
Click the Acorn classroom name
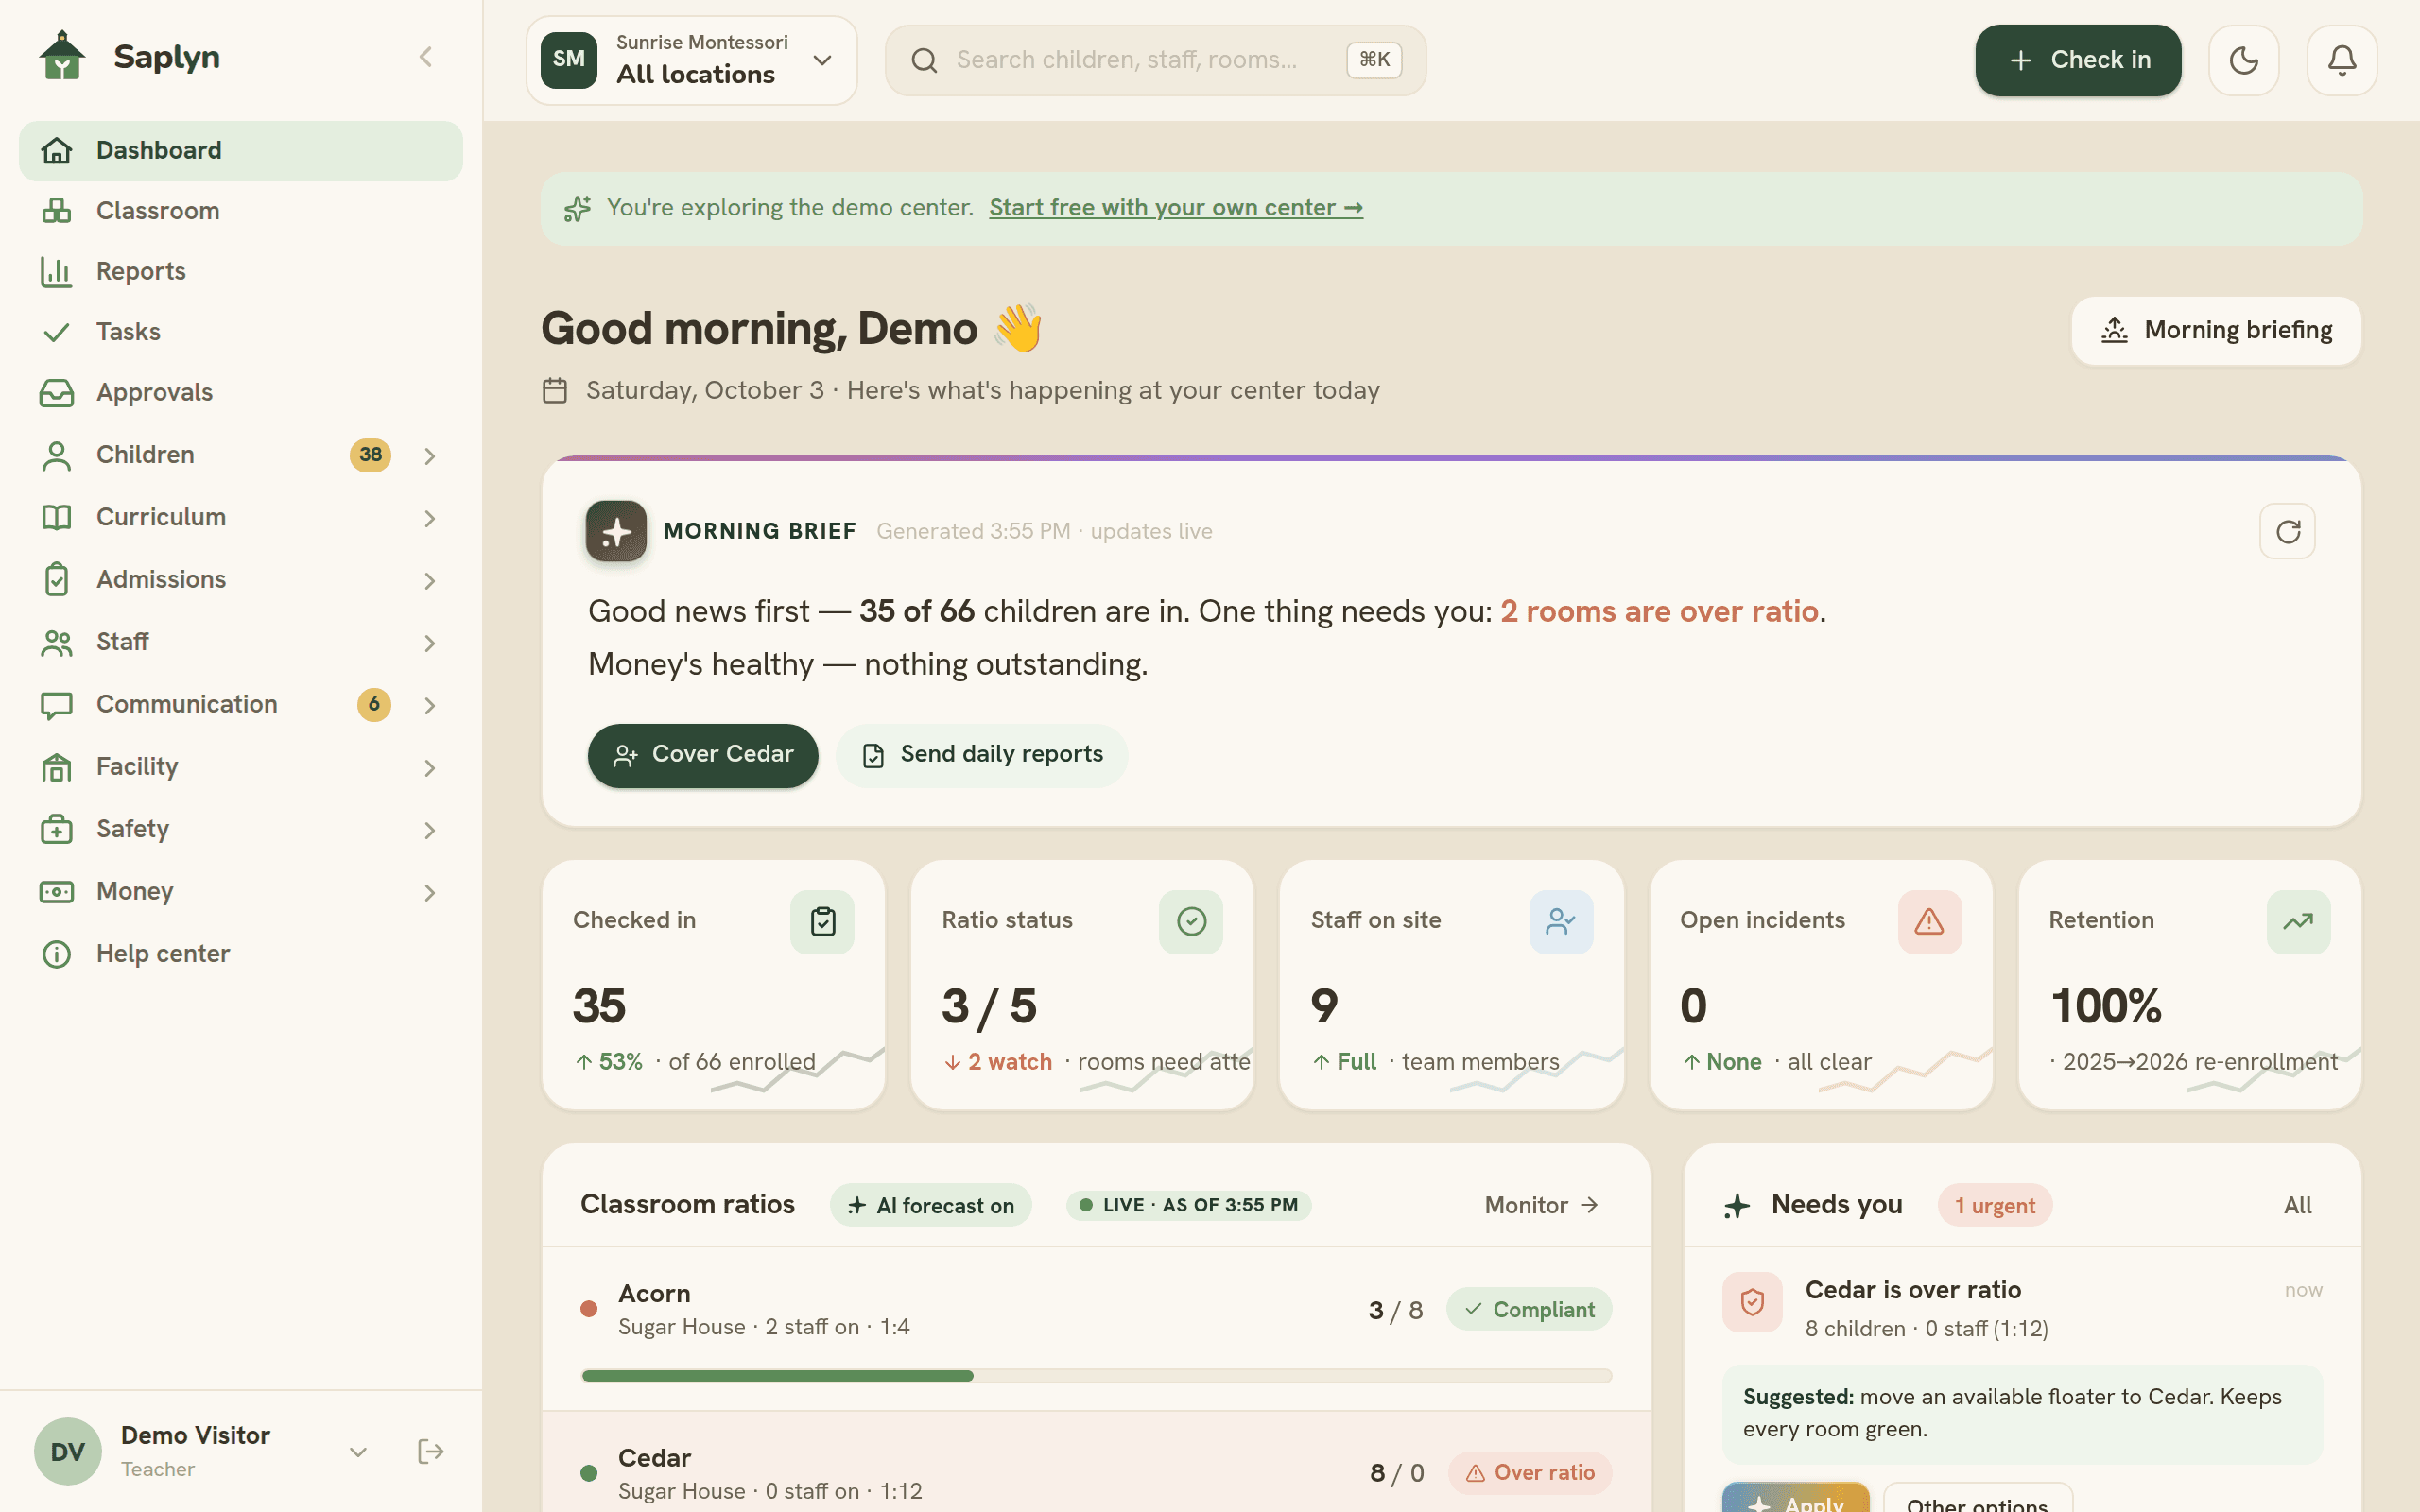(x=654, y=1293)
